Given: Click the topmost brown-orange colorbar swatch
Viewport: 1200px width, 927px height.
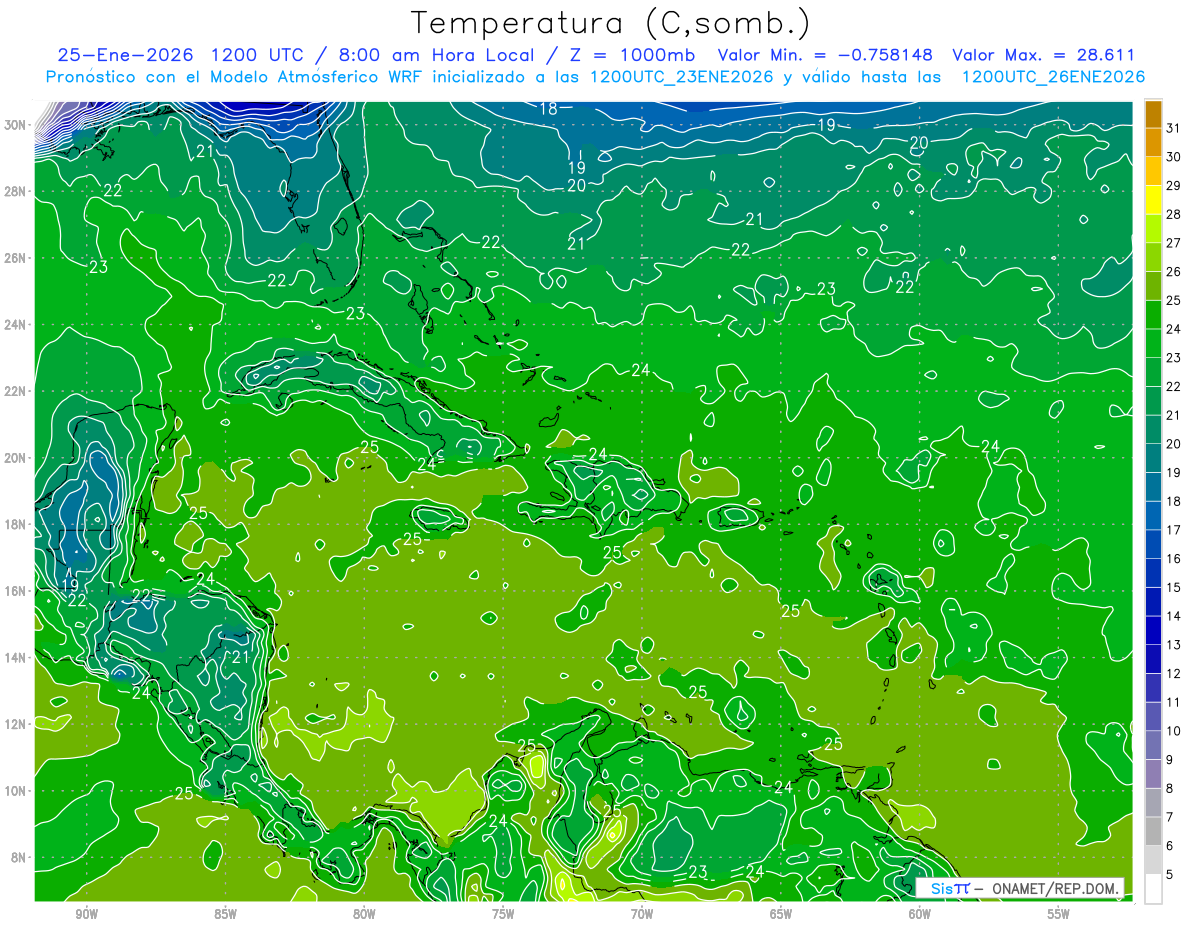Looking at the screenshot, I should [1153, 114].
